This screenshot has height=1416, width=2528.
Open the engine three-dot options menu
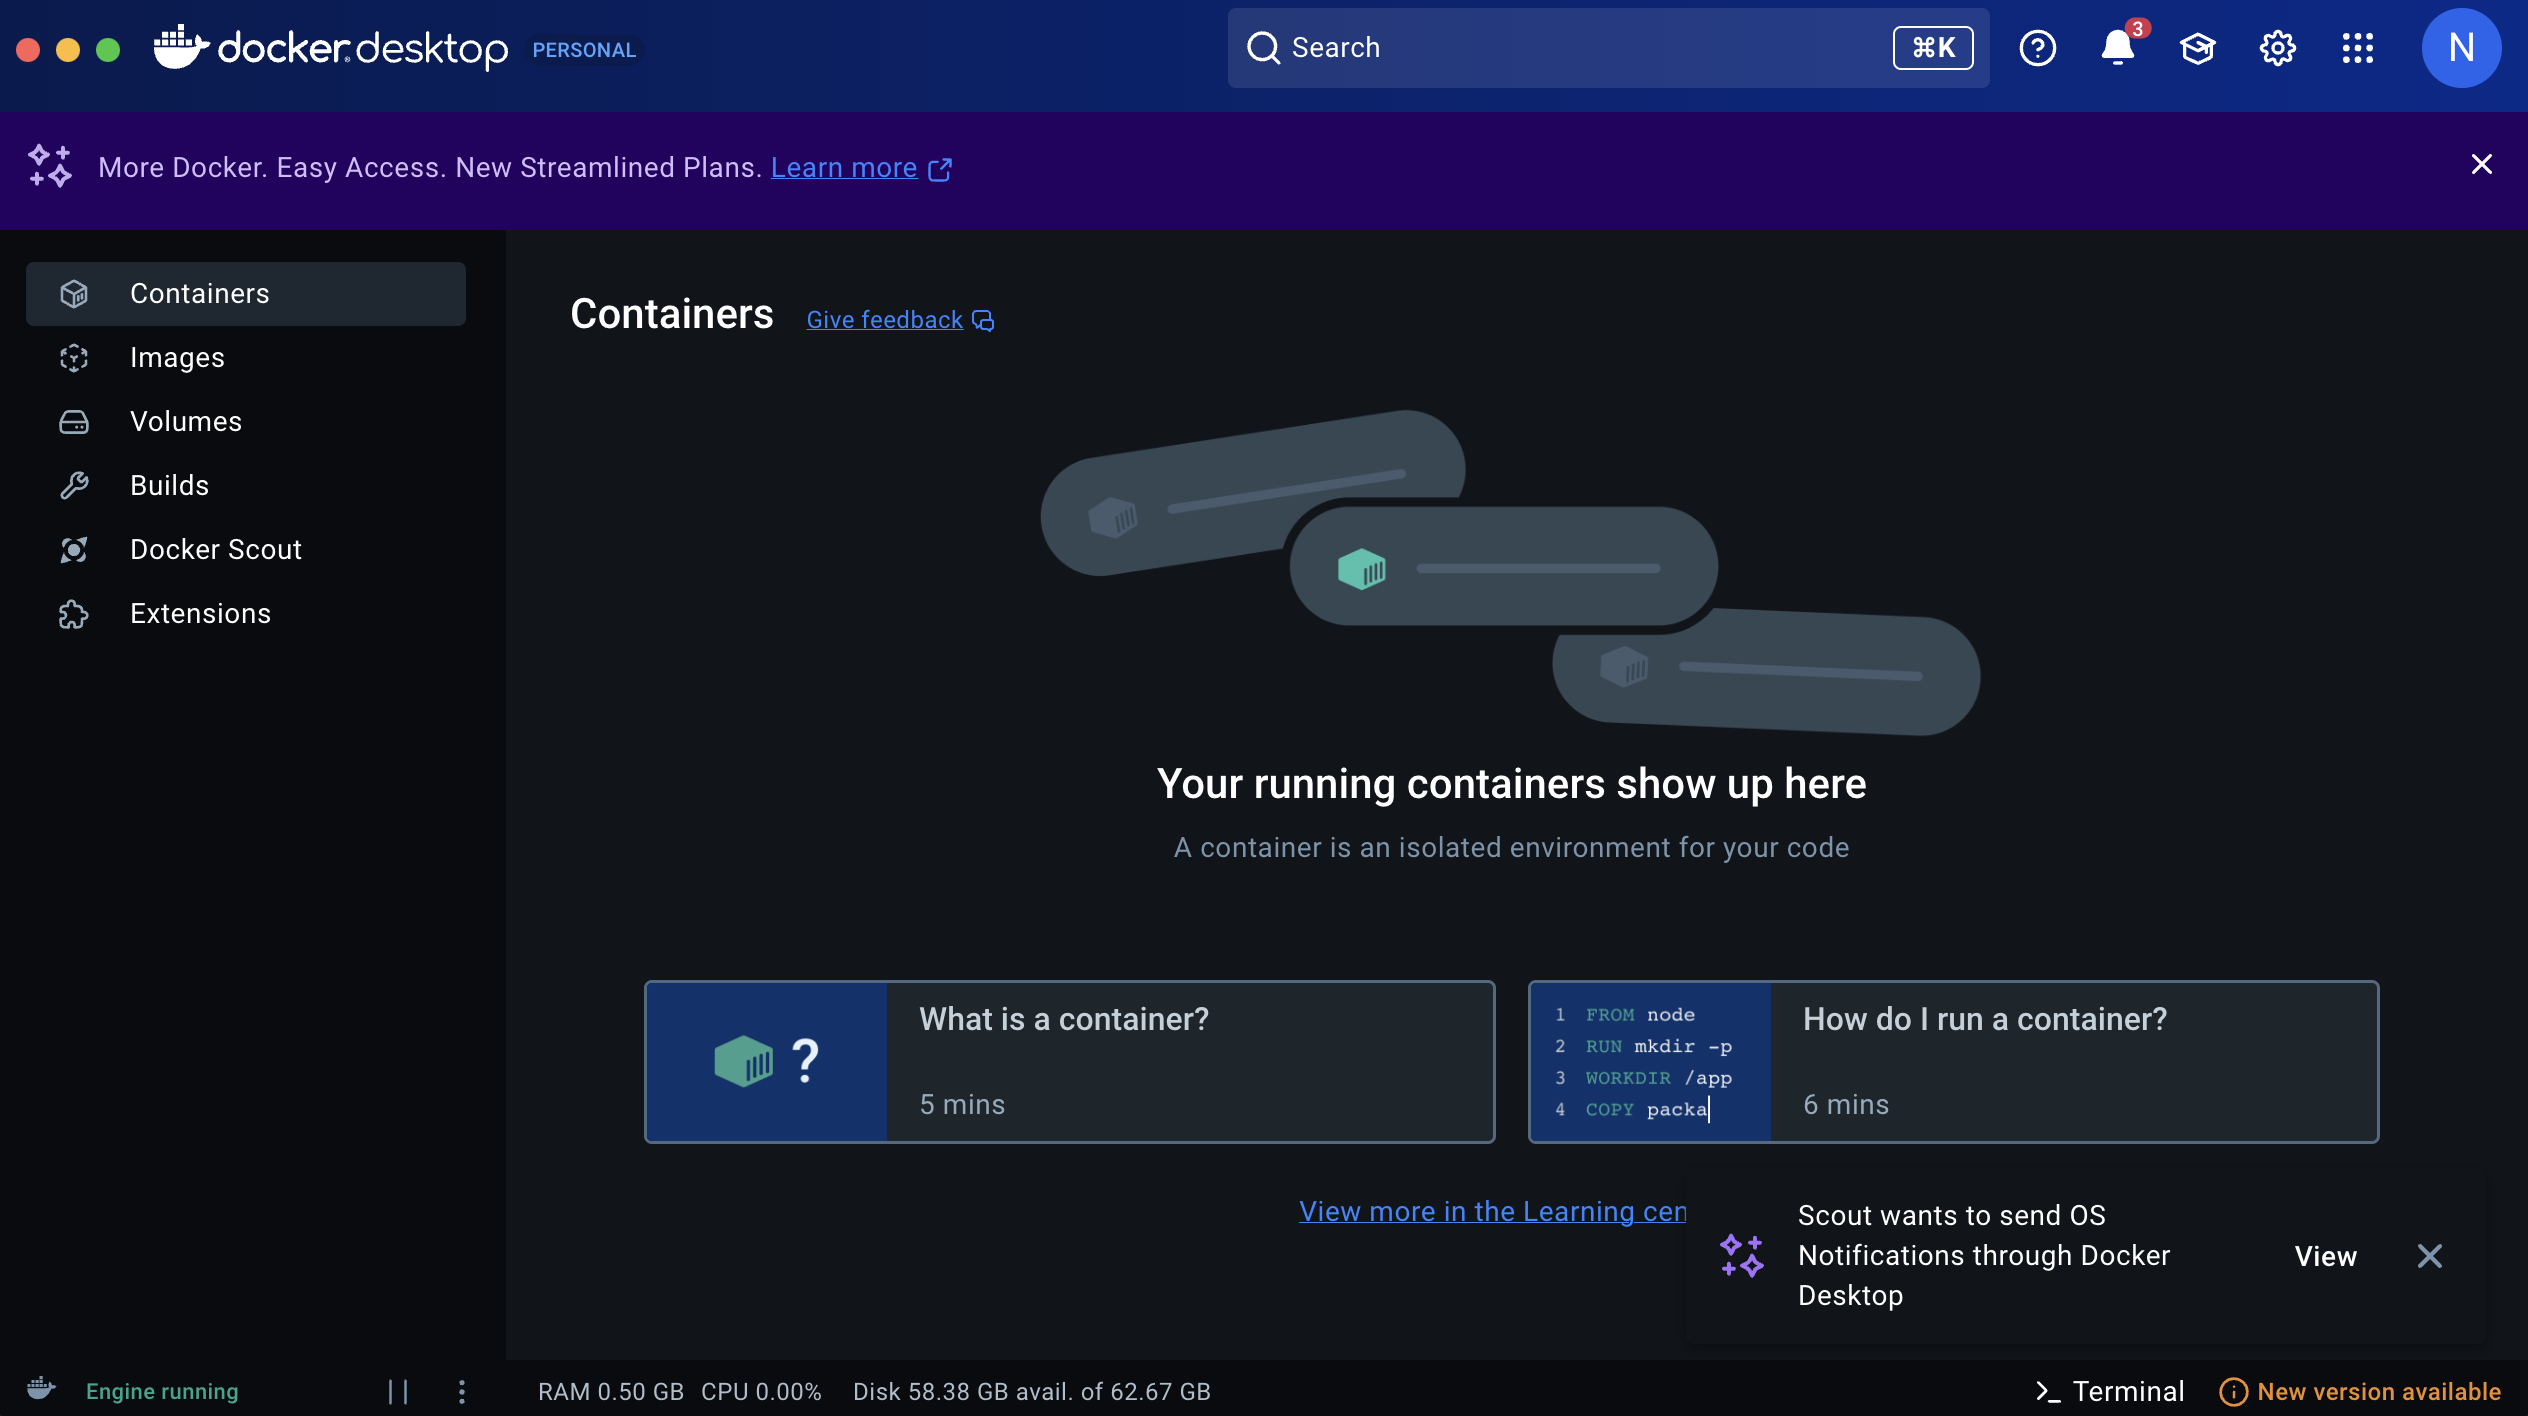click(461, 1391)
